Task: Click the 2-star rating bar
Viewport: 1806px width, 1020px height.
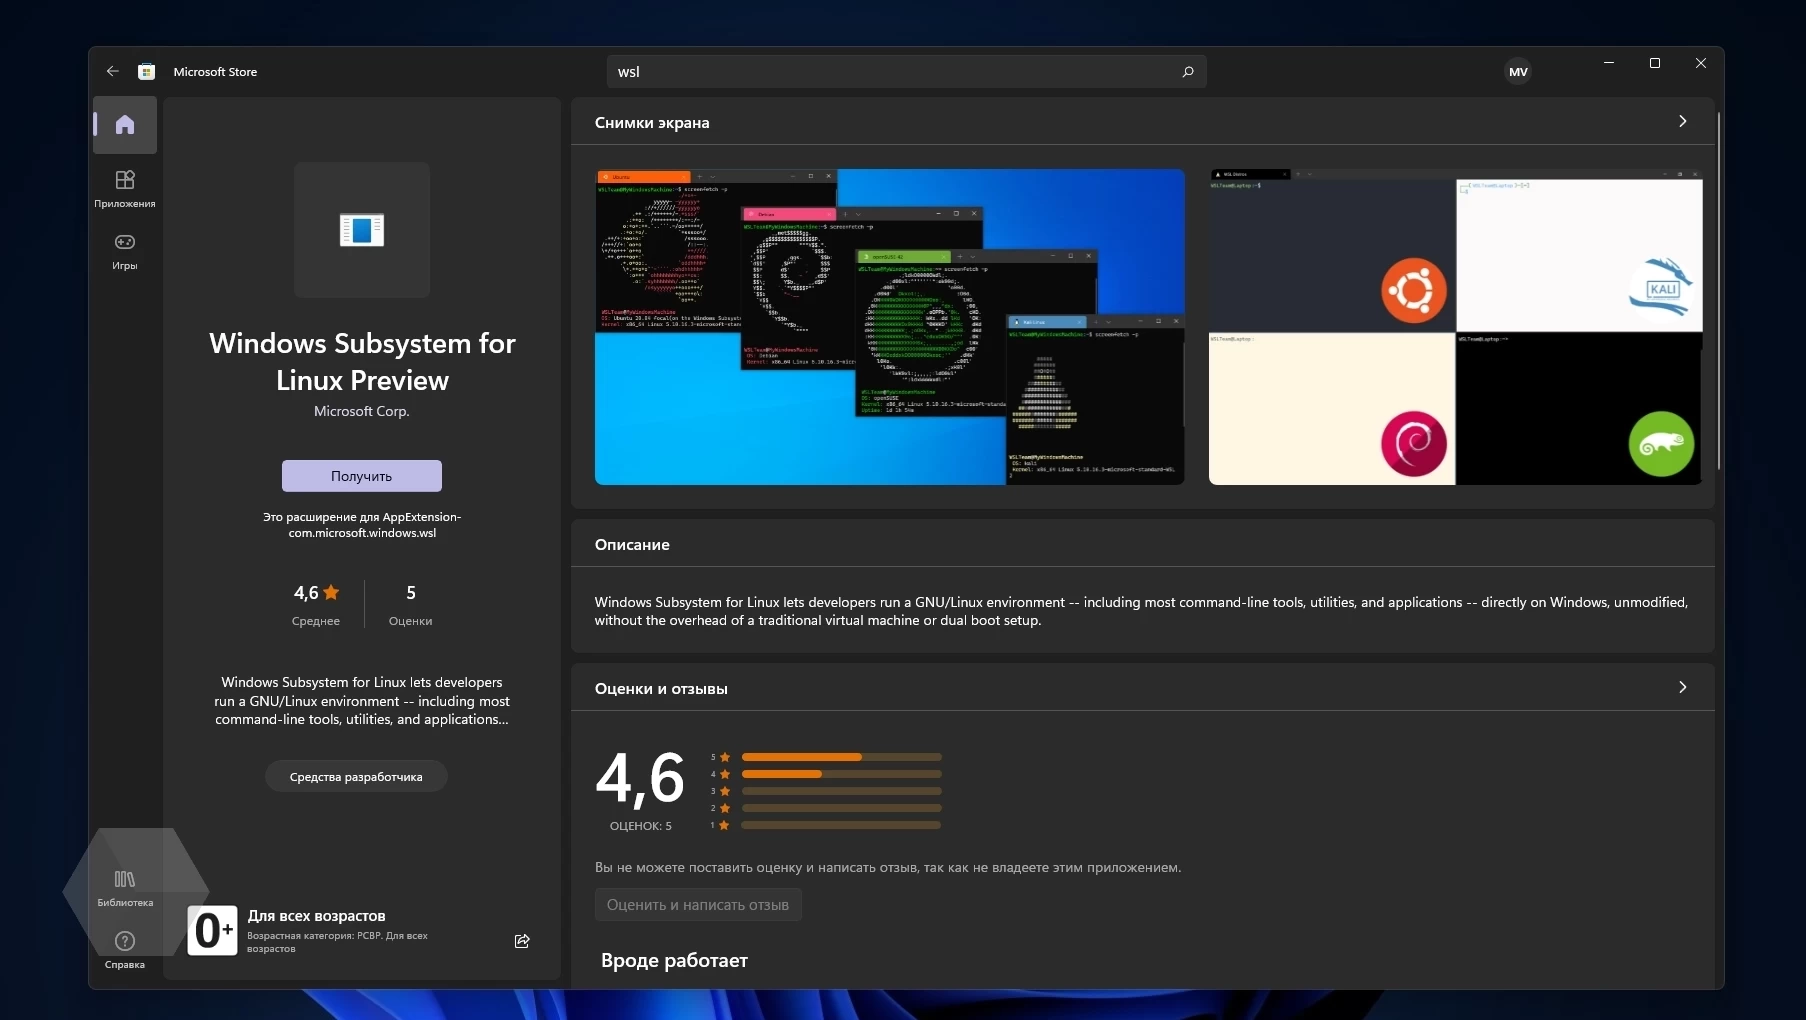Action: (x=841, y=808)
